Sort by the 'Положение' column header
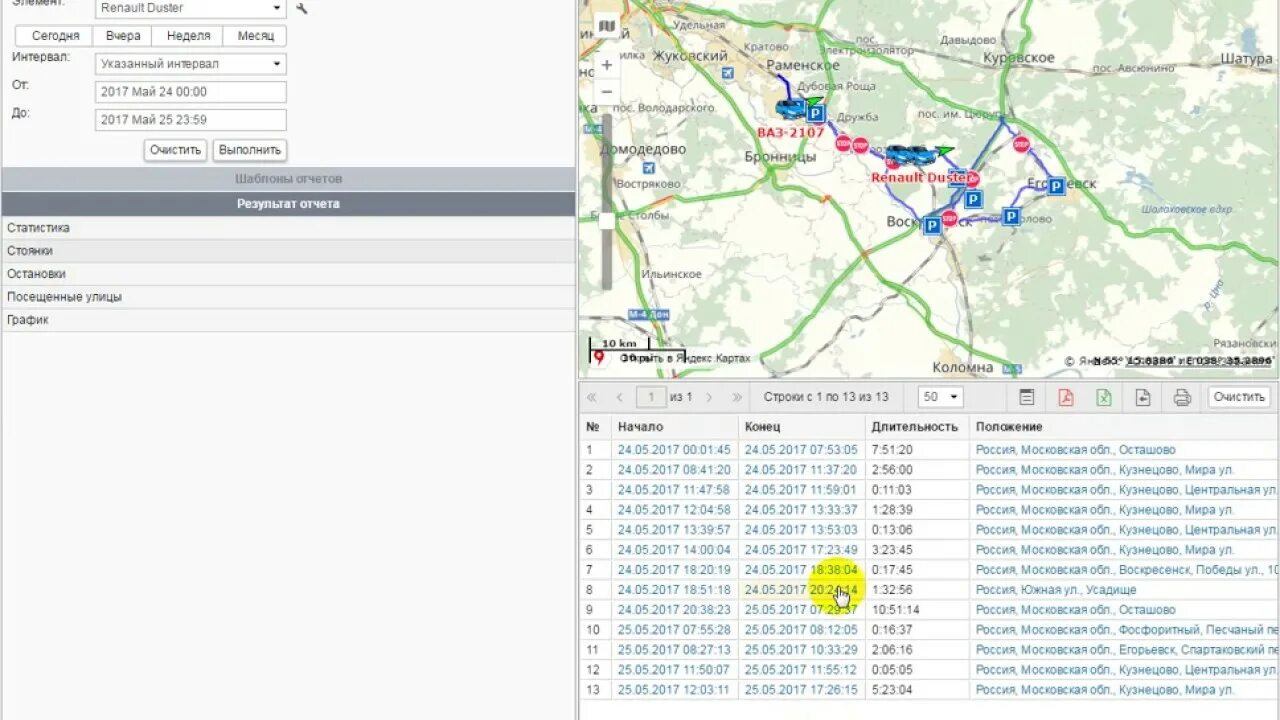Image resolution: width=1280 pixels, height=720 pixels. point(1009,427)
